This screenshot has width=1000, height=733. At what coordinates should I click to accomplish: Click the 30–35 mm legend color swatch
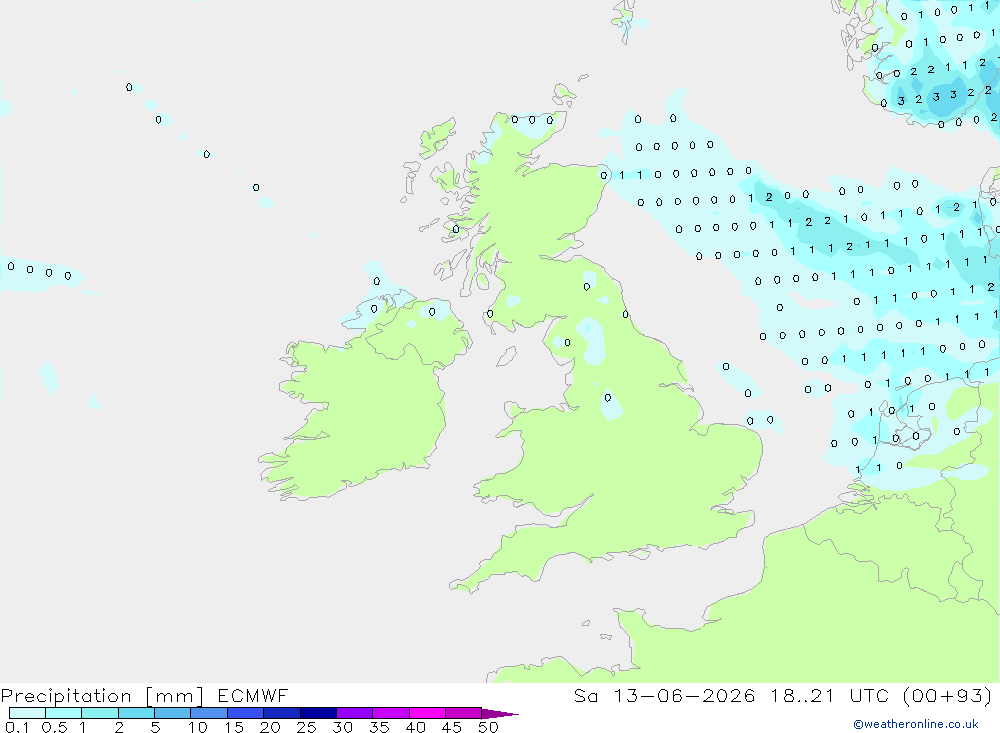click(x=354, y=713)
